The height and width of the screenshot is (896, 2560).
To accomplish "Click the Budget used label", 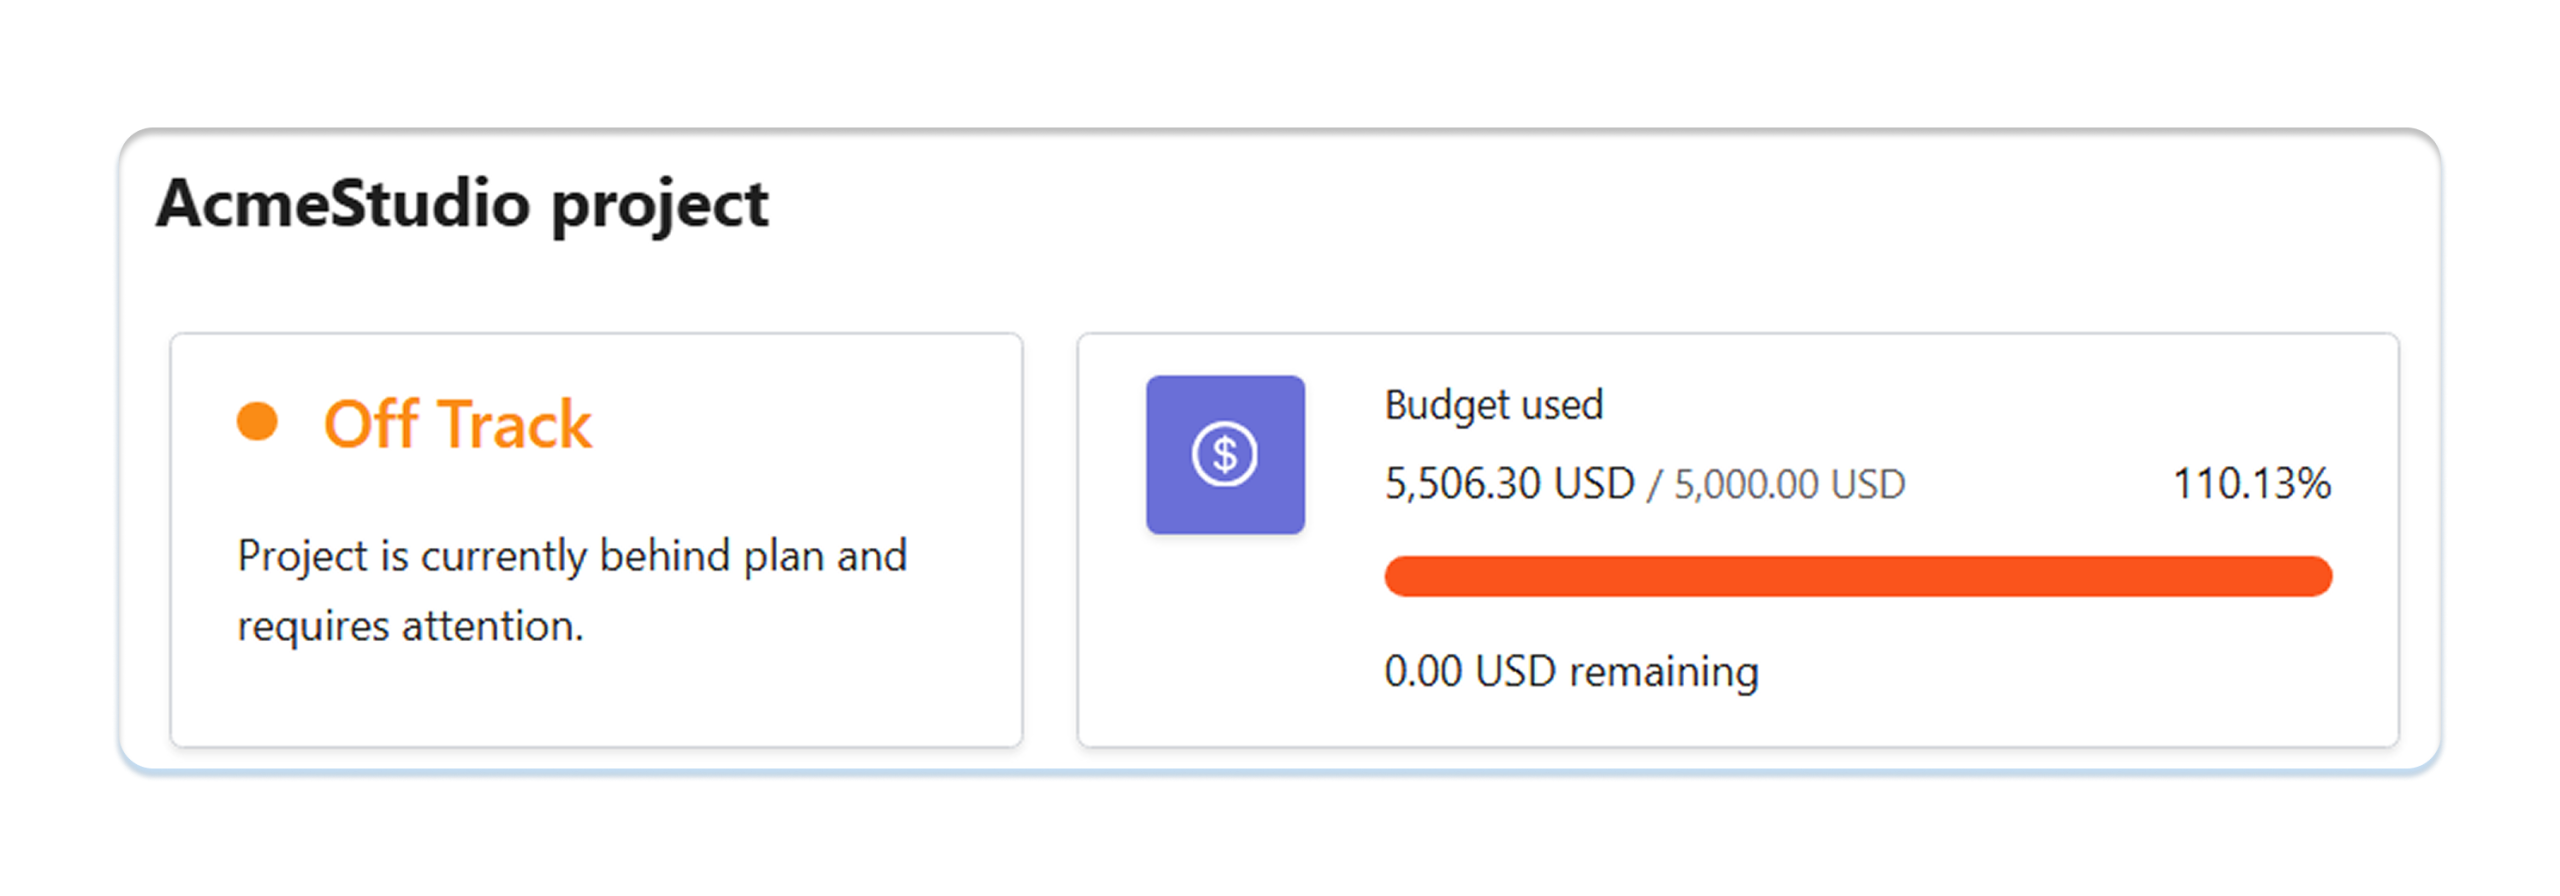I will (1494, 405).
